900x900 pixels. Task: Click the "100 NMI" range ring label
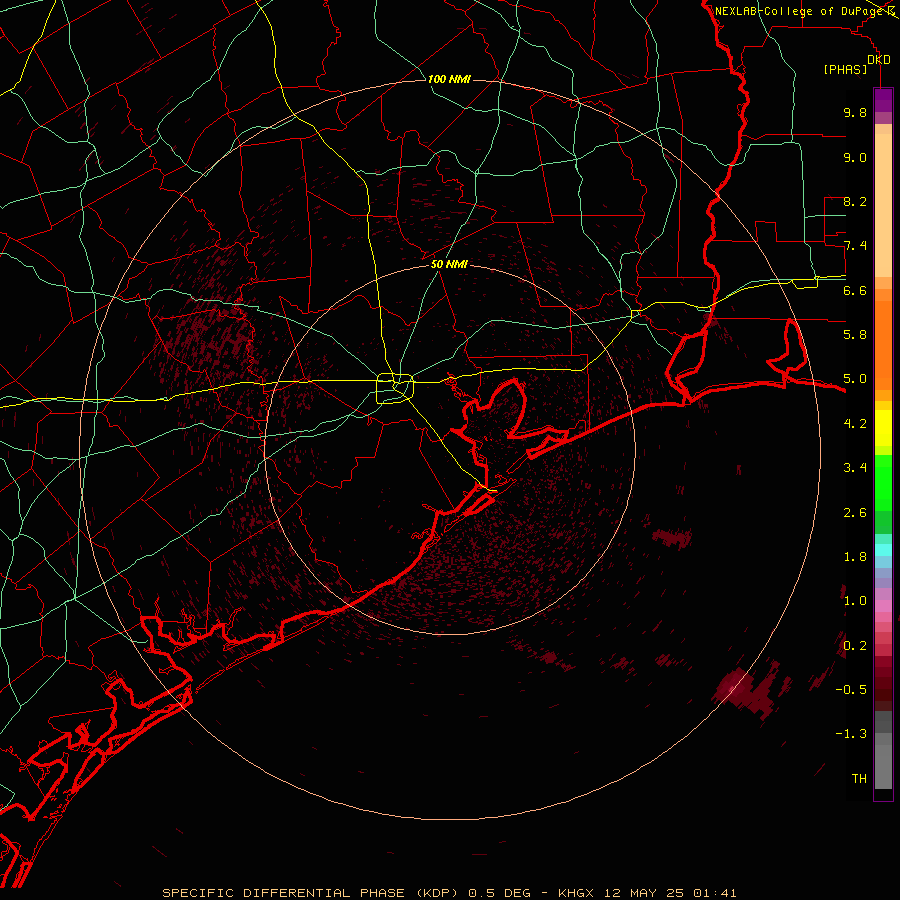tap(449, 79)
